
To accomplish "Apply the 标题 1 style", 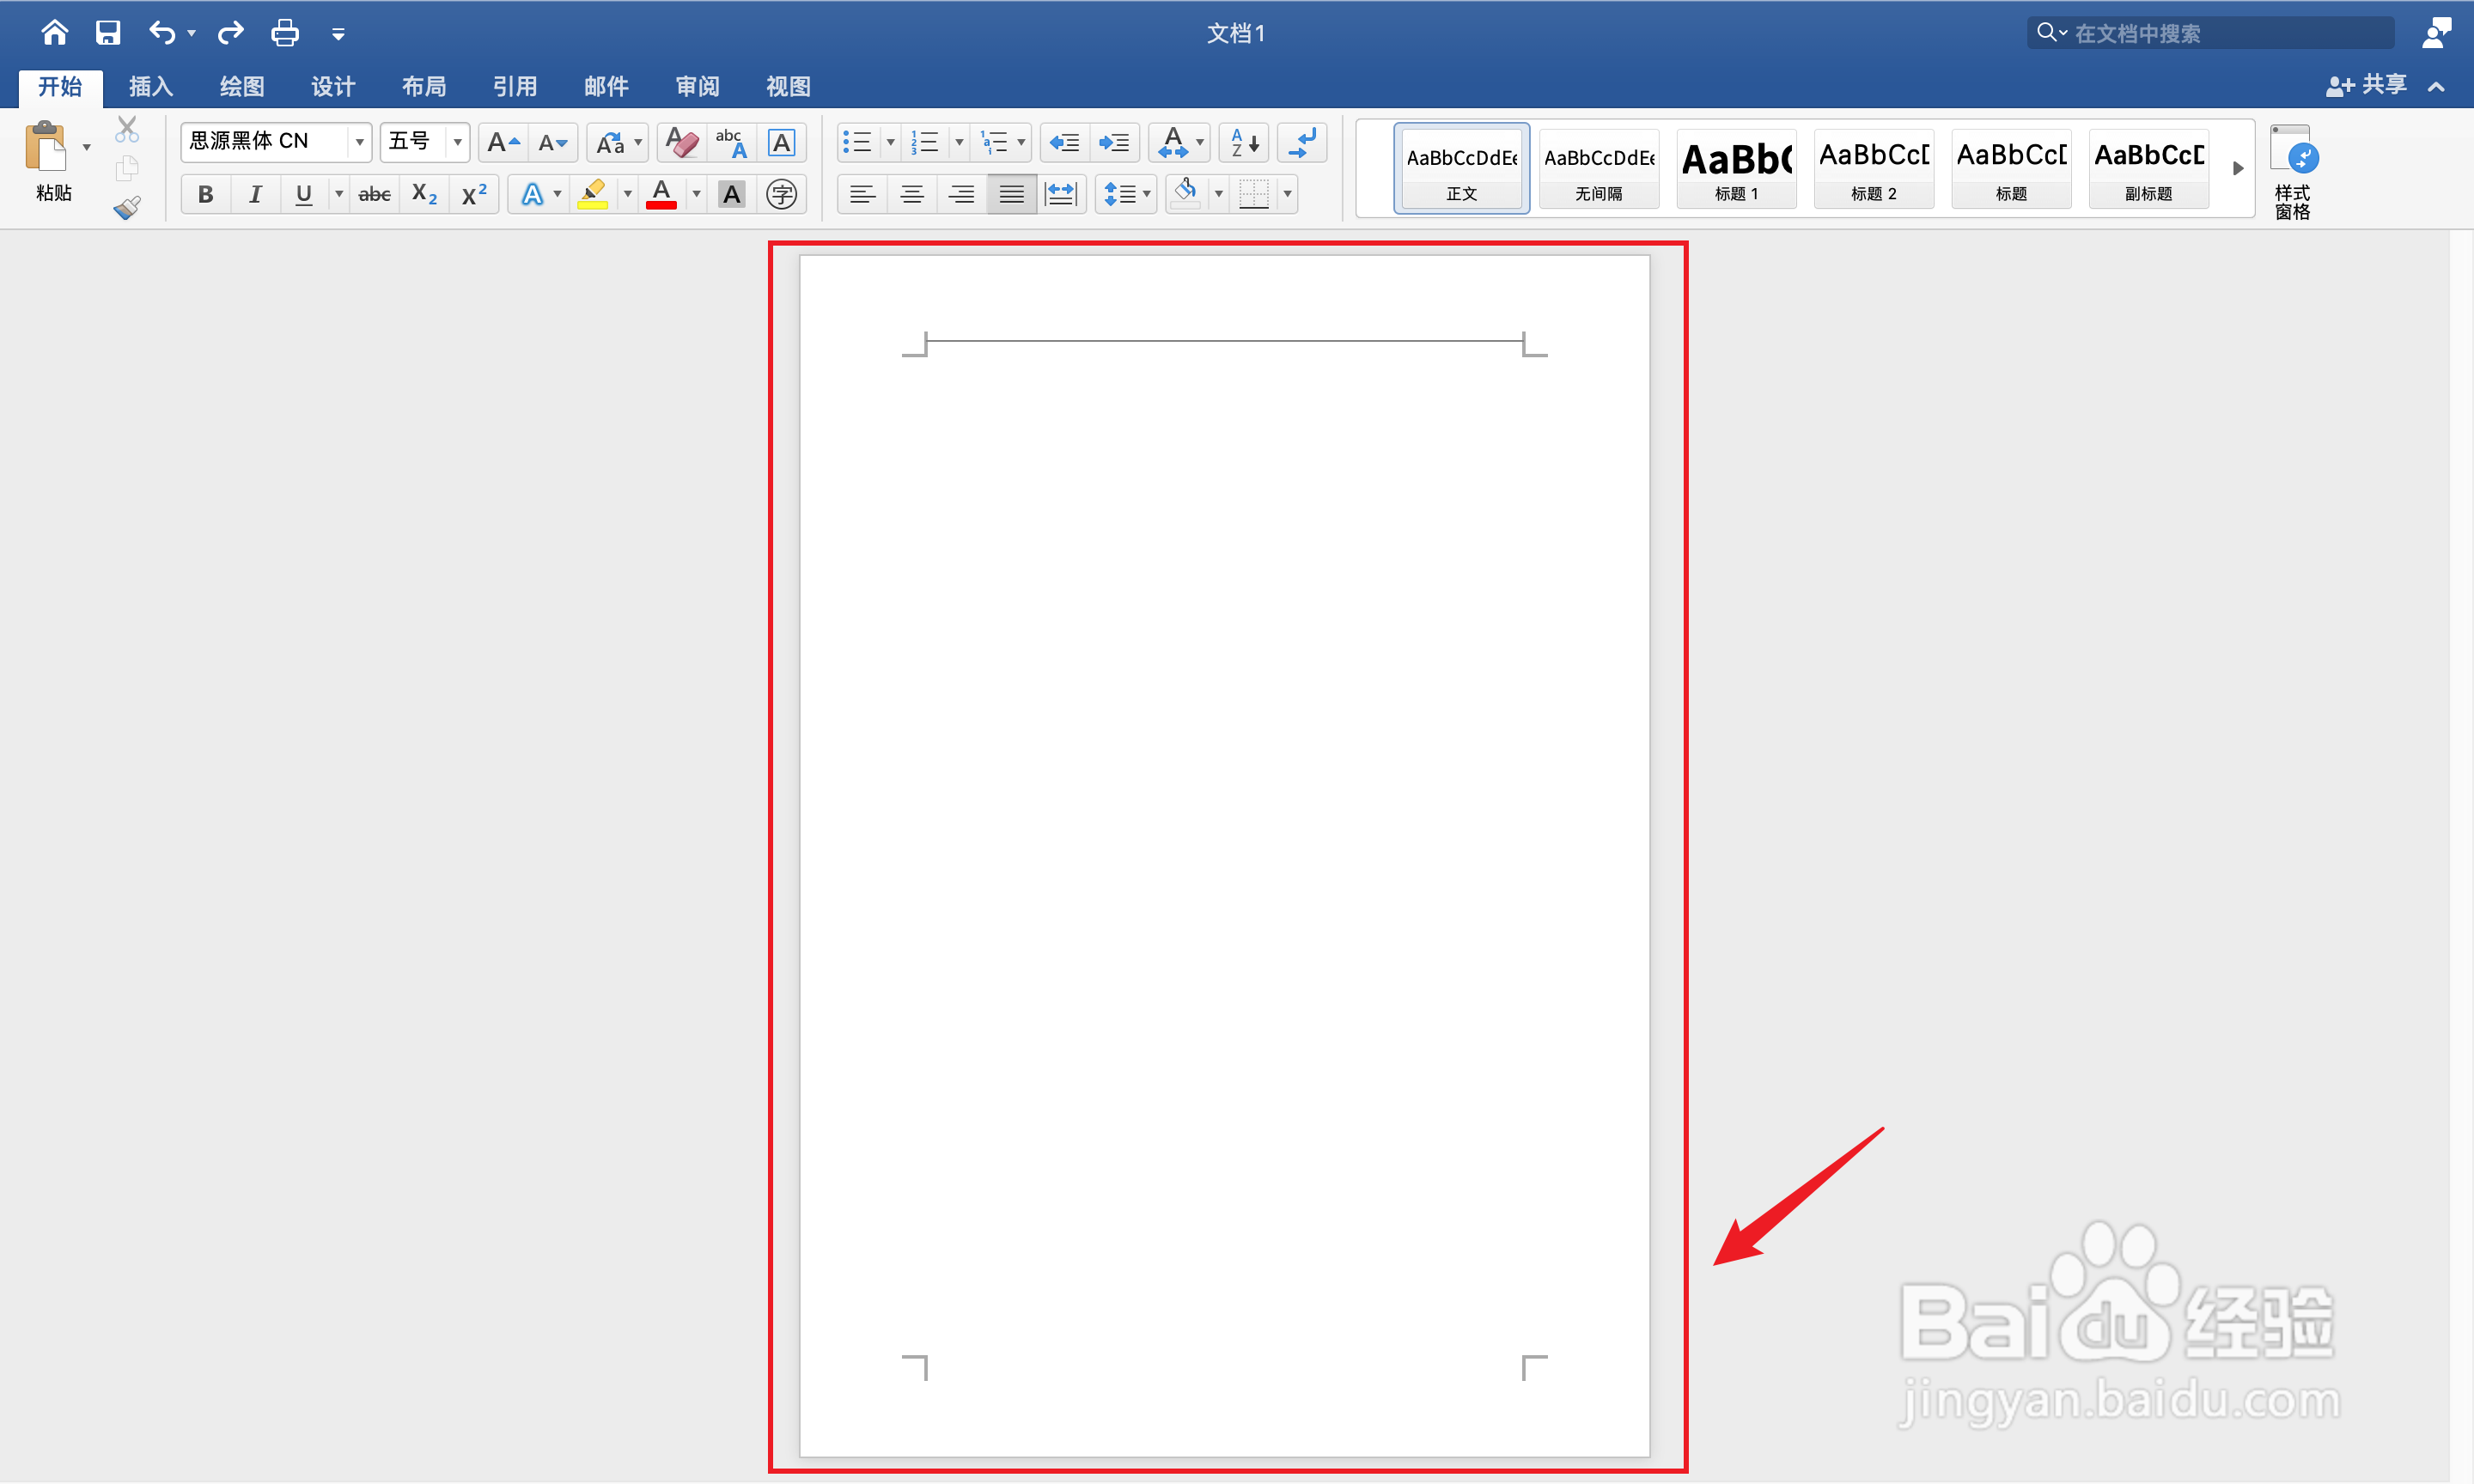I will [x=1736, y=168].
